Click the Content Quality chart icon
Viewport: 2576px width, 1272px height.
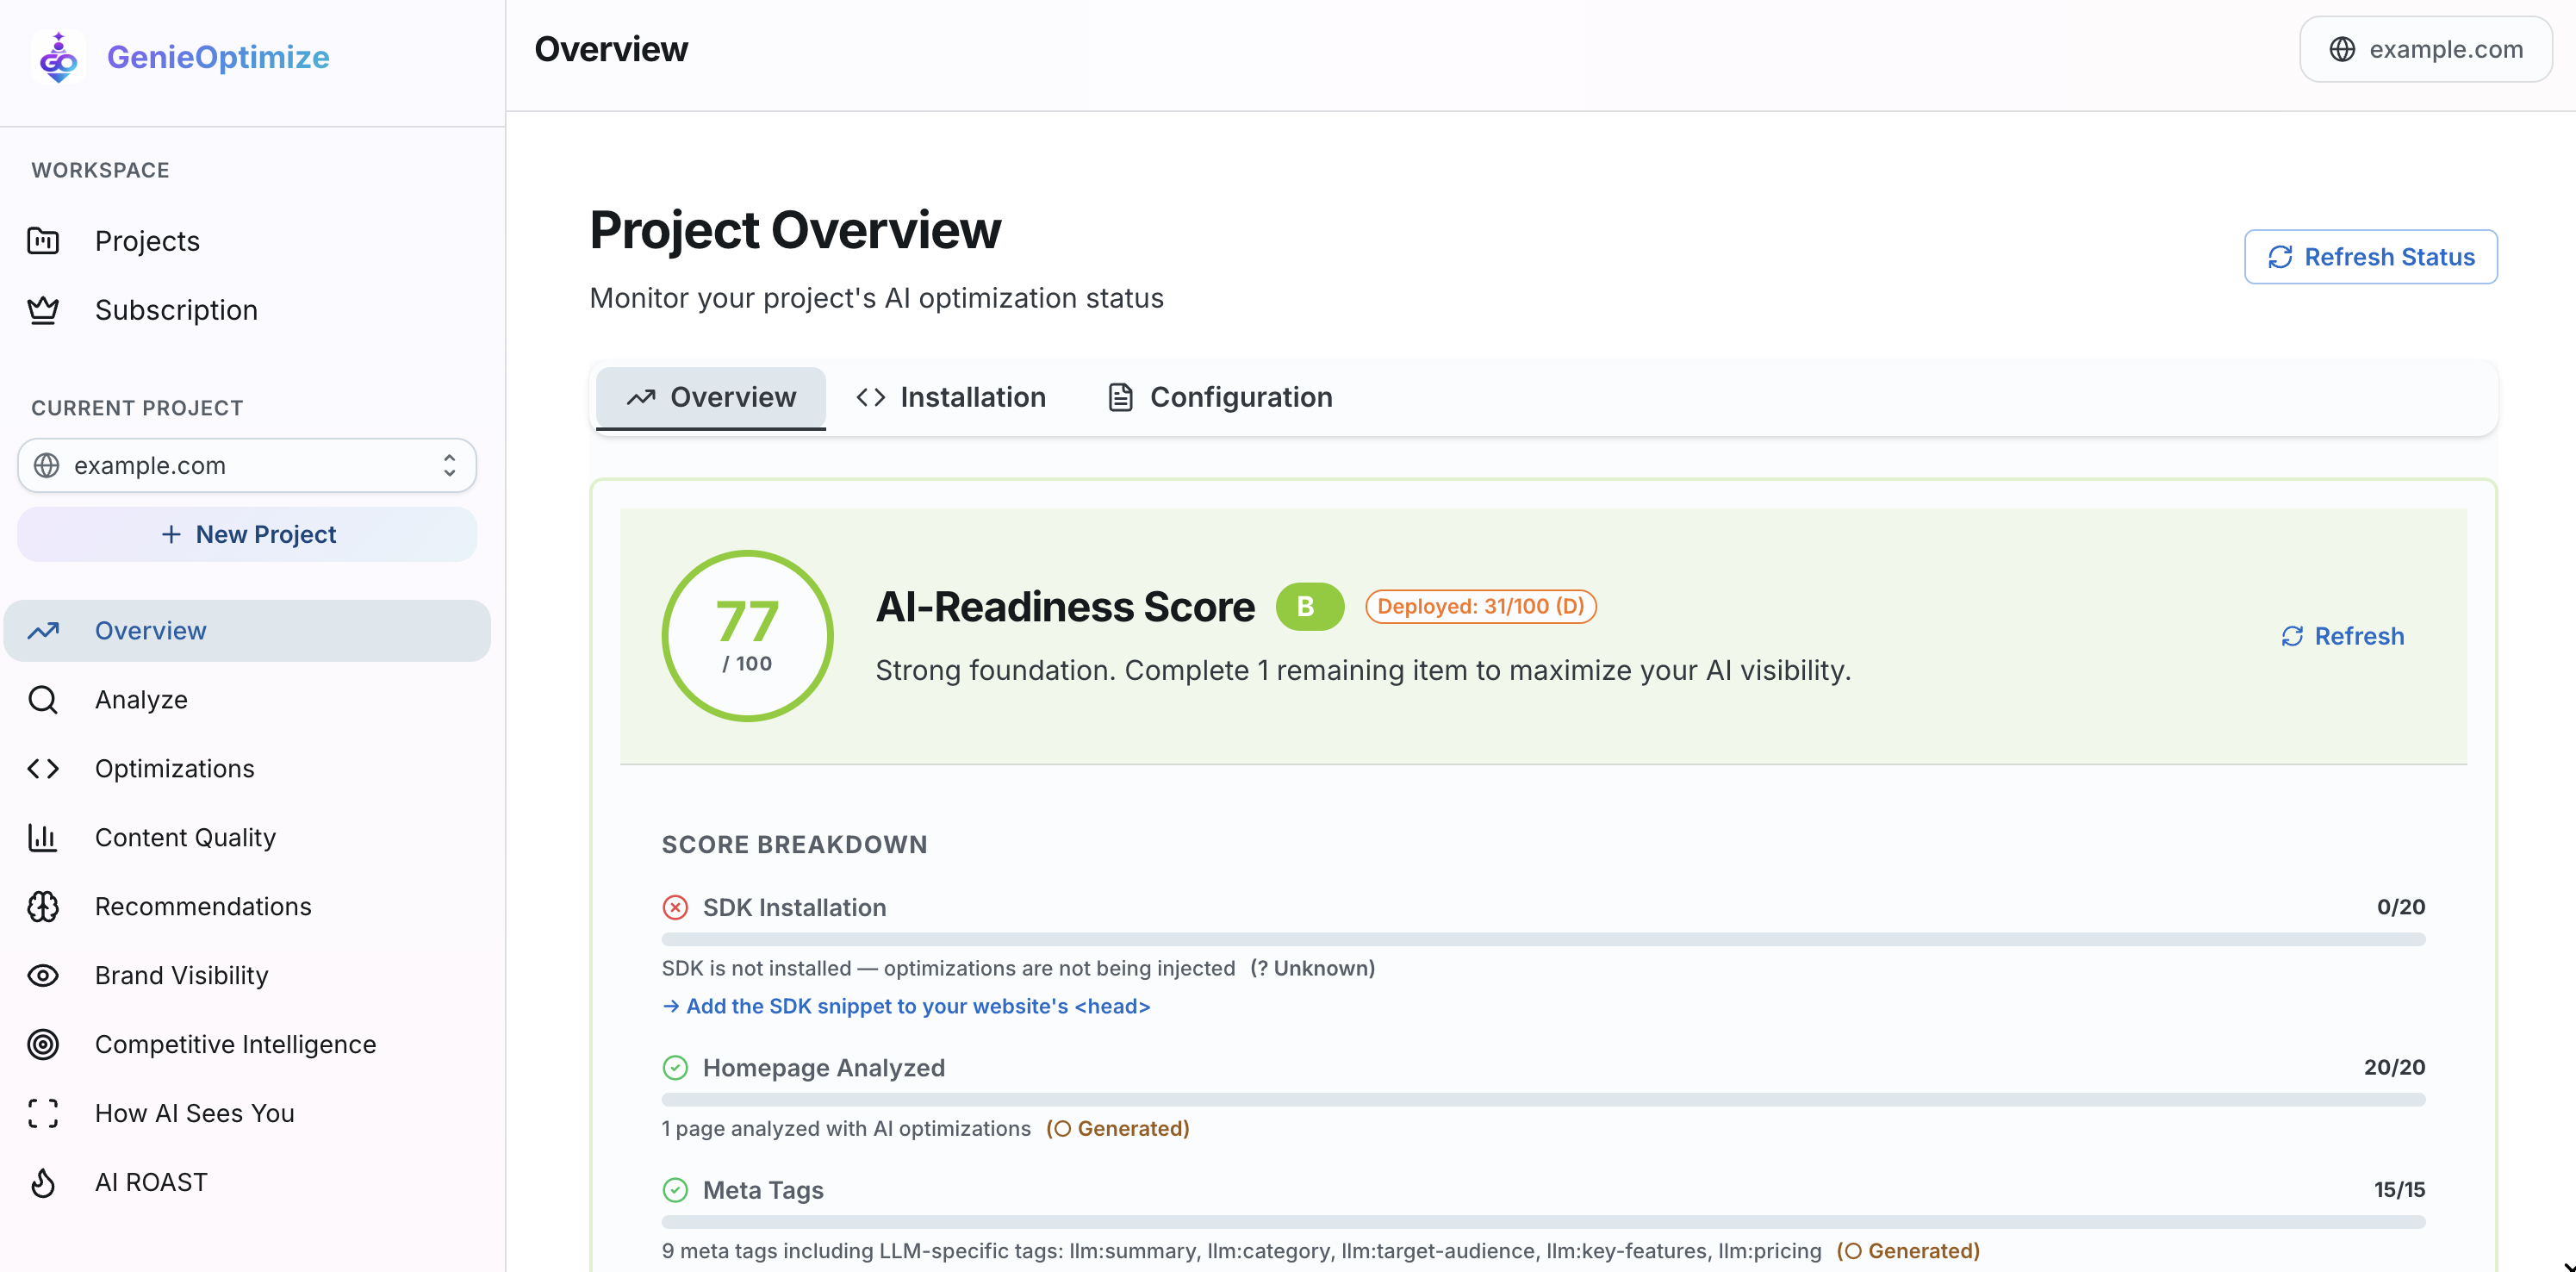pos(42,837)
